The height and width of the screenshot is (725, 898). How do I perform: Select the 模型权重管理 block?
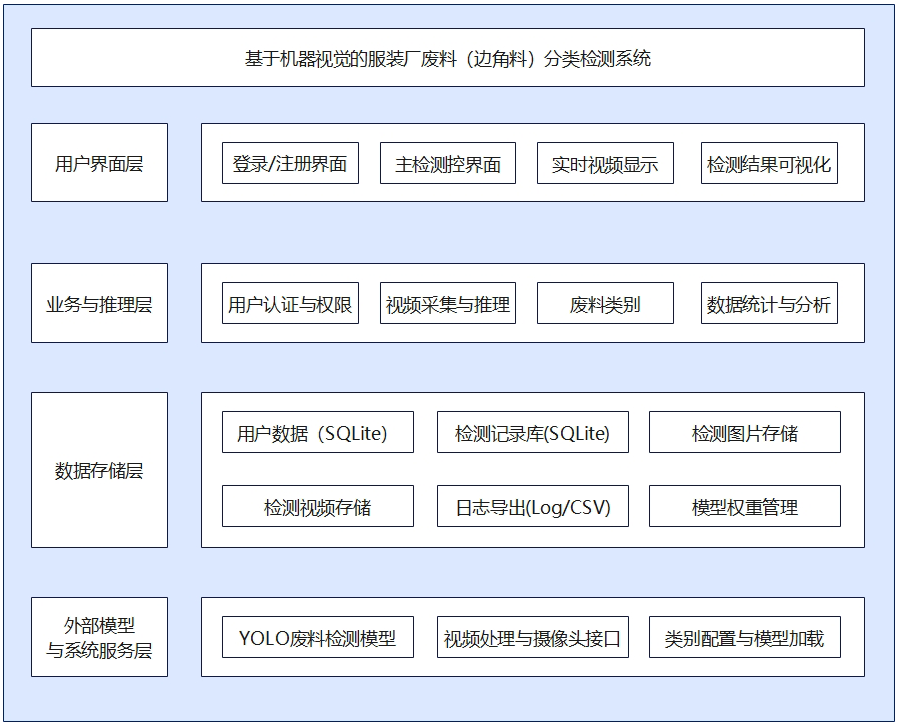744,507
